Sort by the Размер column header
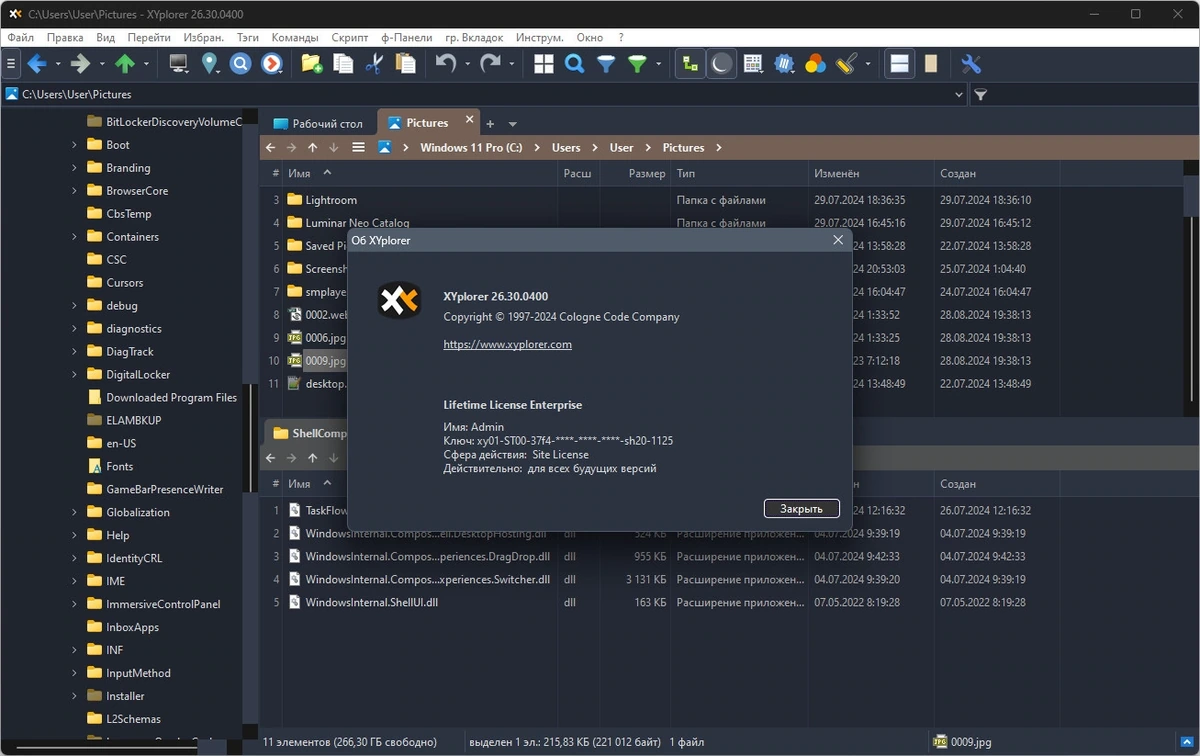Screen dimensions: 1200x756 (x=647, y=173)
